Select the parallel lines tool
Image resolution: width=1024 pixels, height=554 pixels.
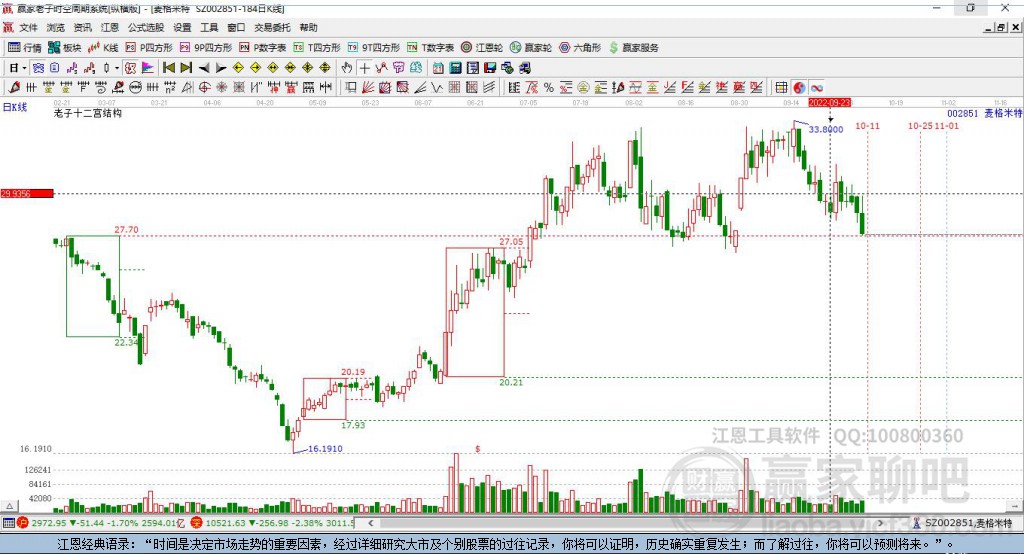[489, 88]
